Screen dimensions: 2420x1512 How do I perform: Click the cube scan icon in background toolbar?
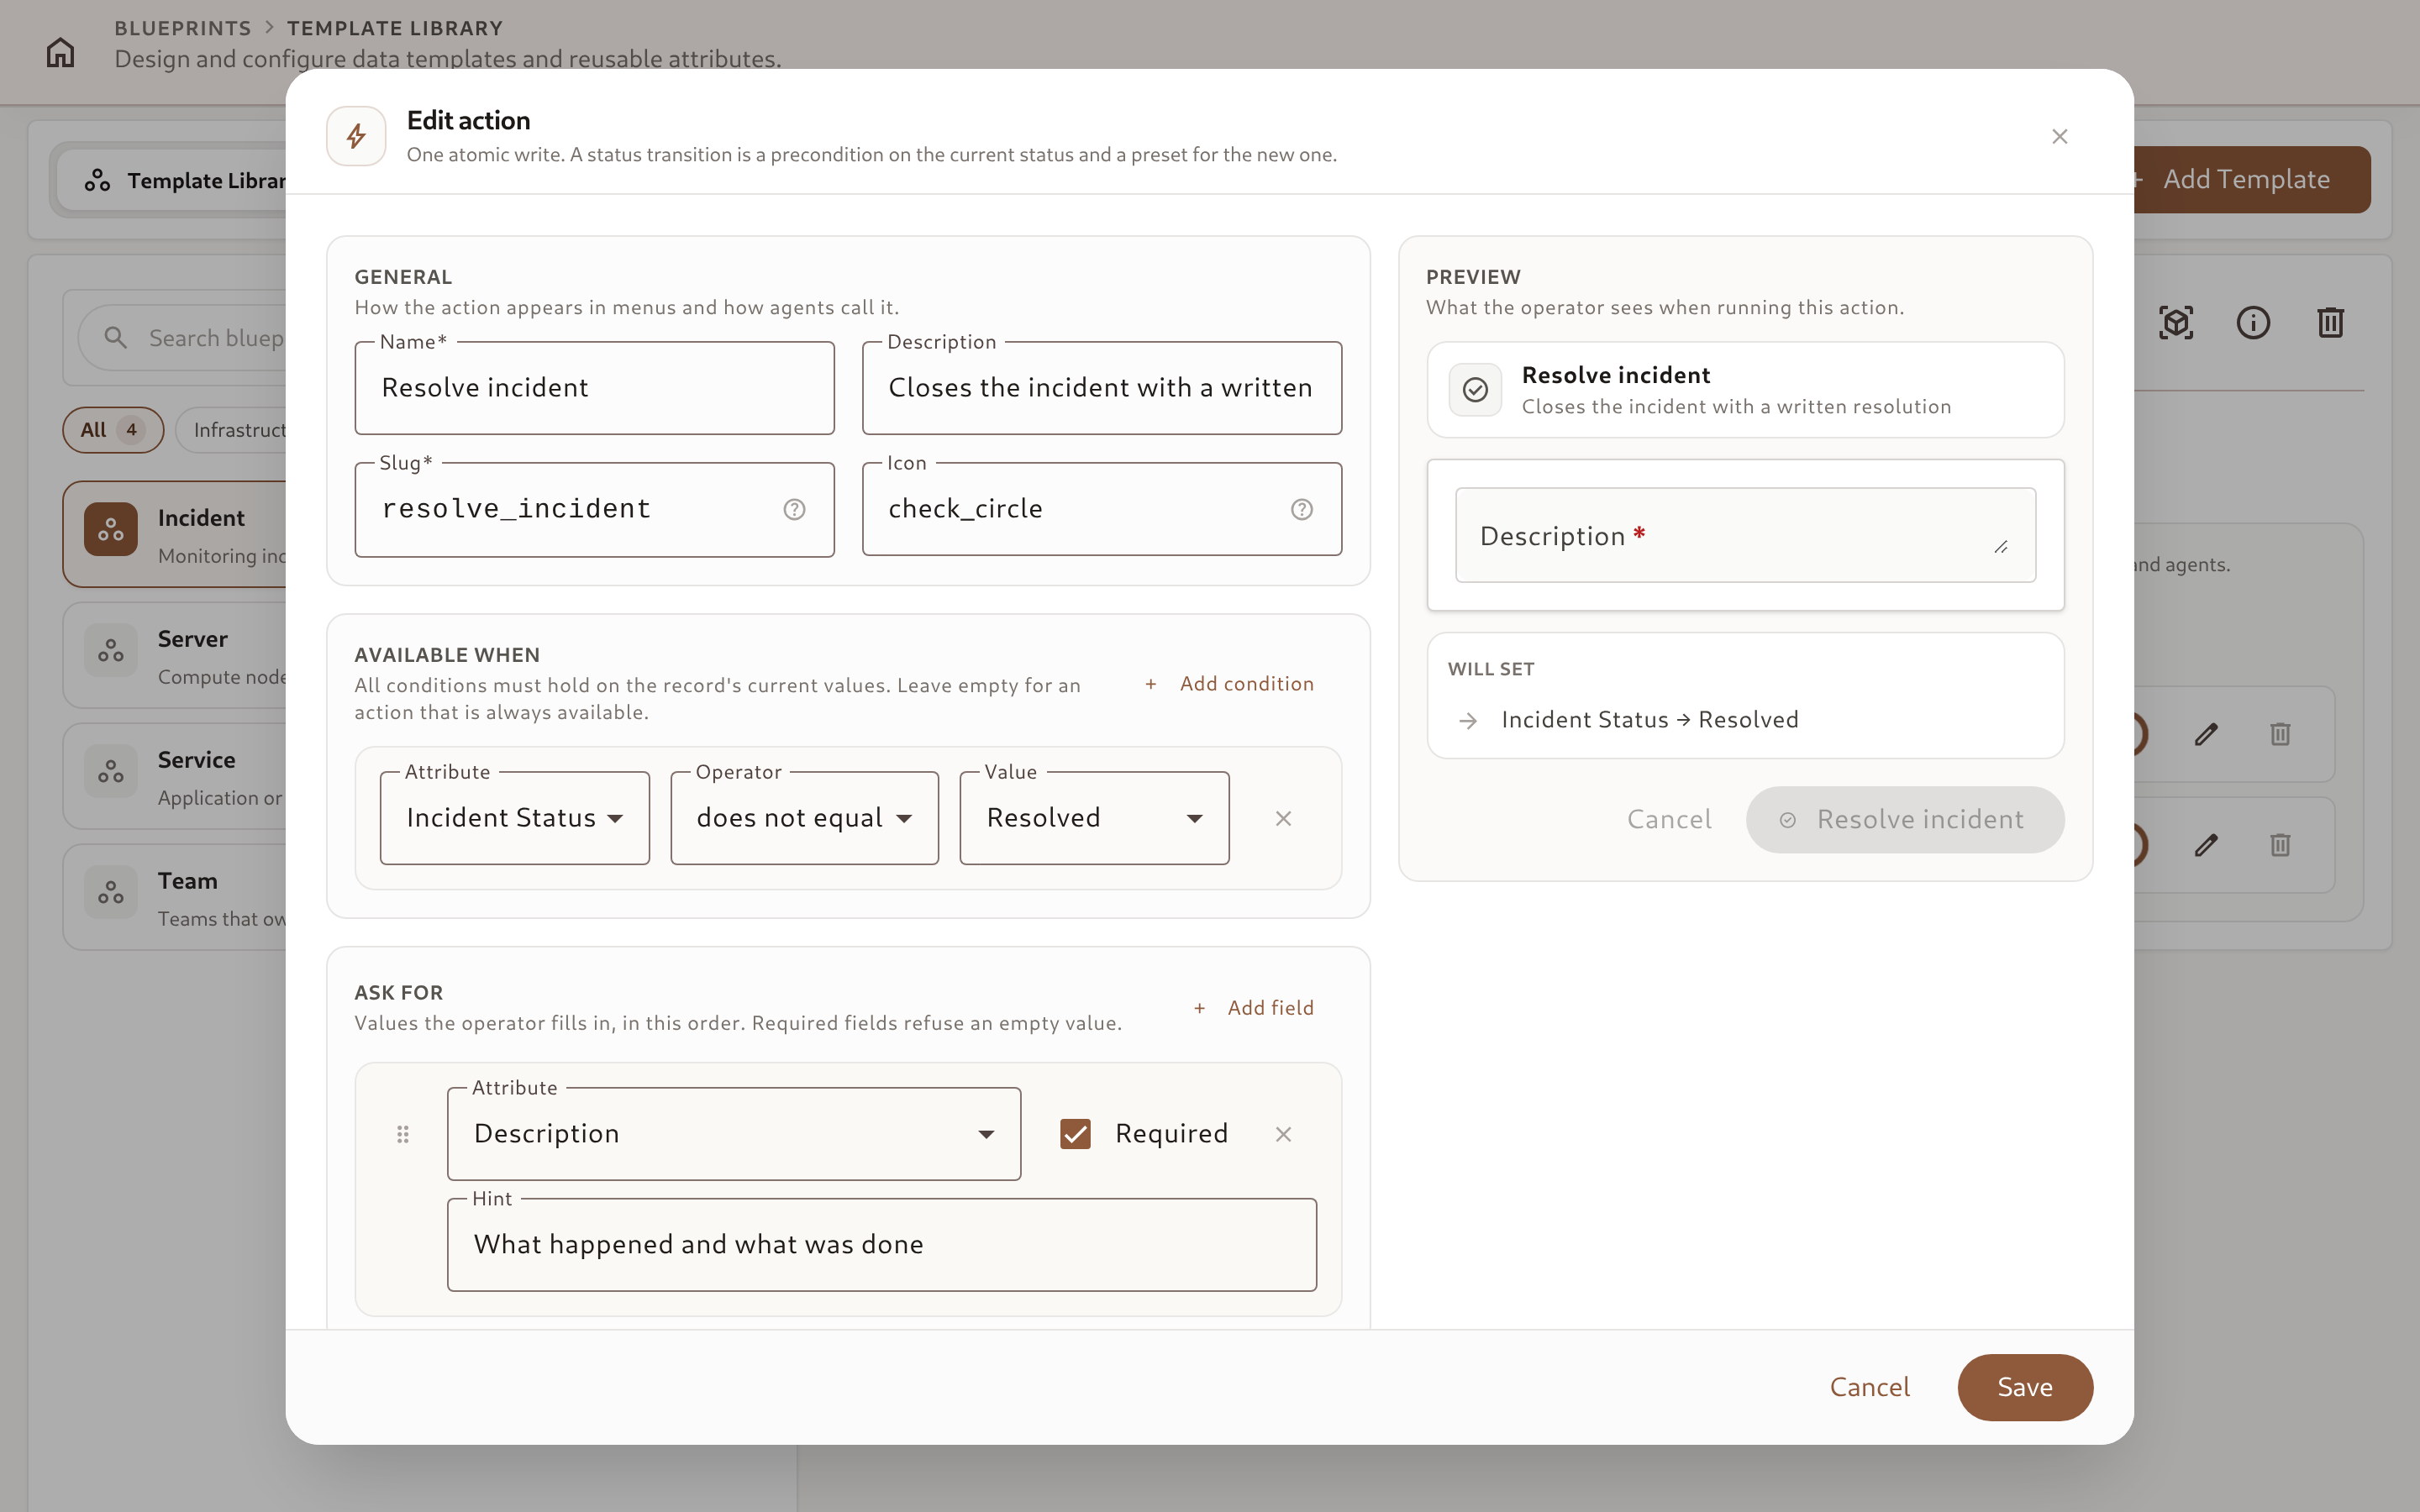(x=2176, y=323)
